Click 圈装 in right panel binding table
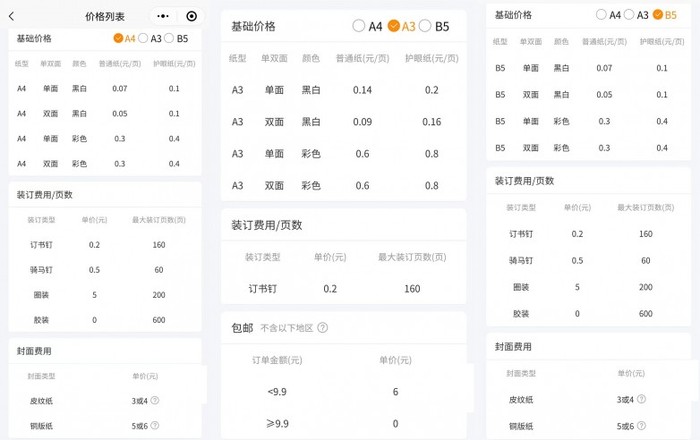 pos(521,287)
